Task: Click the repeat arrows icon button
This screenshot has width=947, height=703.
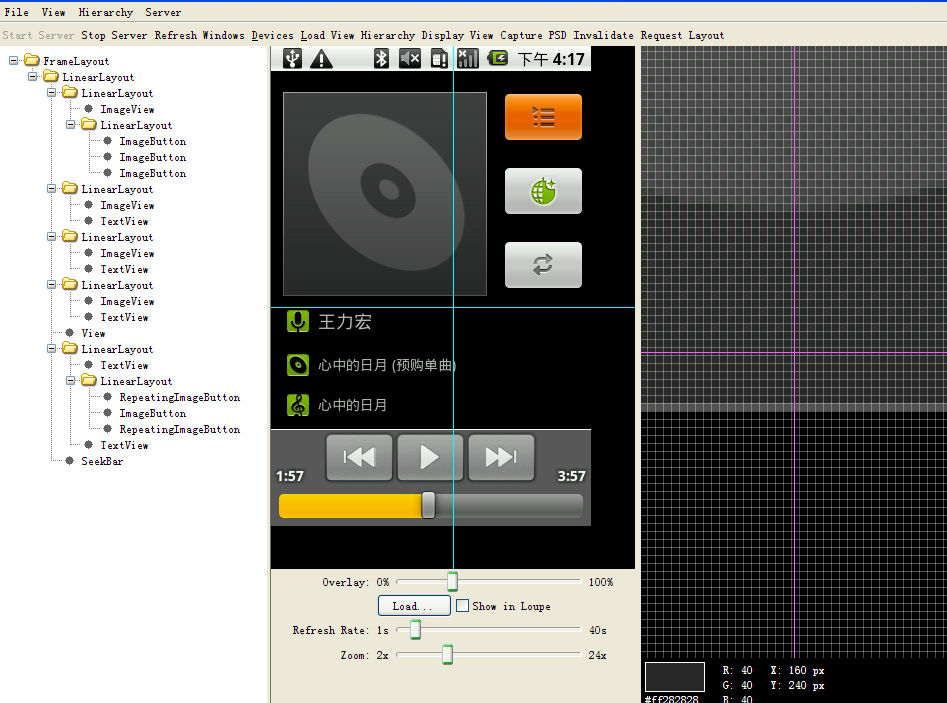Action: [543, 265]
